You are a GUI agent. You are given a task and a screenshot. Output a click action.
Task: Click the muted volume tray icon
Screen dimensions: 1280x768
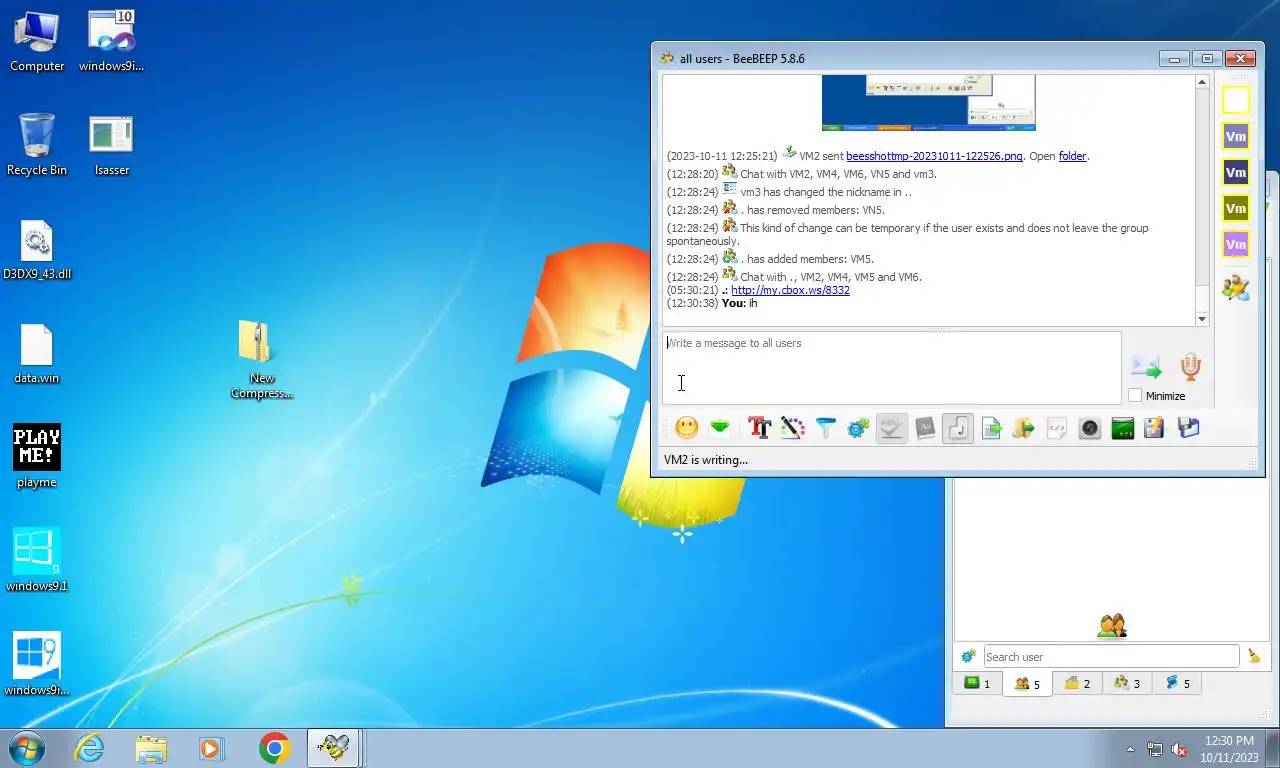[1179, 749]
